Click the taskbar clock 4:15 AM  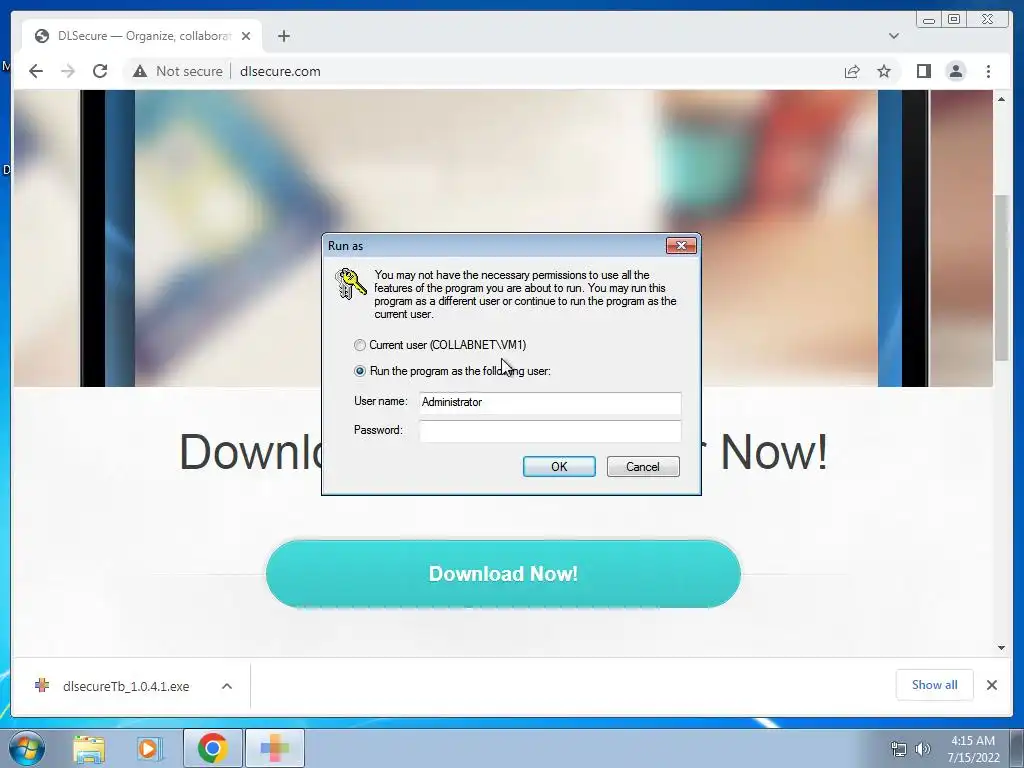pos(973,741)
